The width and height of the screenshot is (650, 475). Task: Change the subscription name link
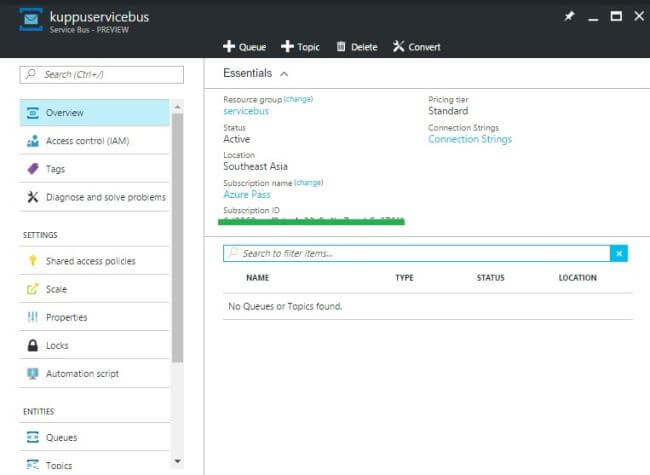pos(308,182)
